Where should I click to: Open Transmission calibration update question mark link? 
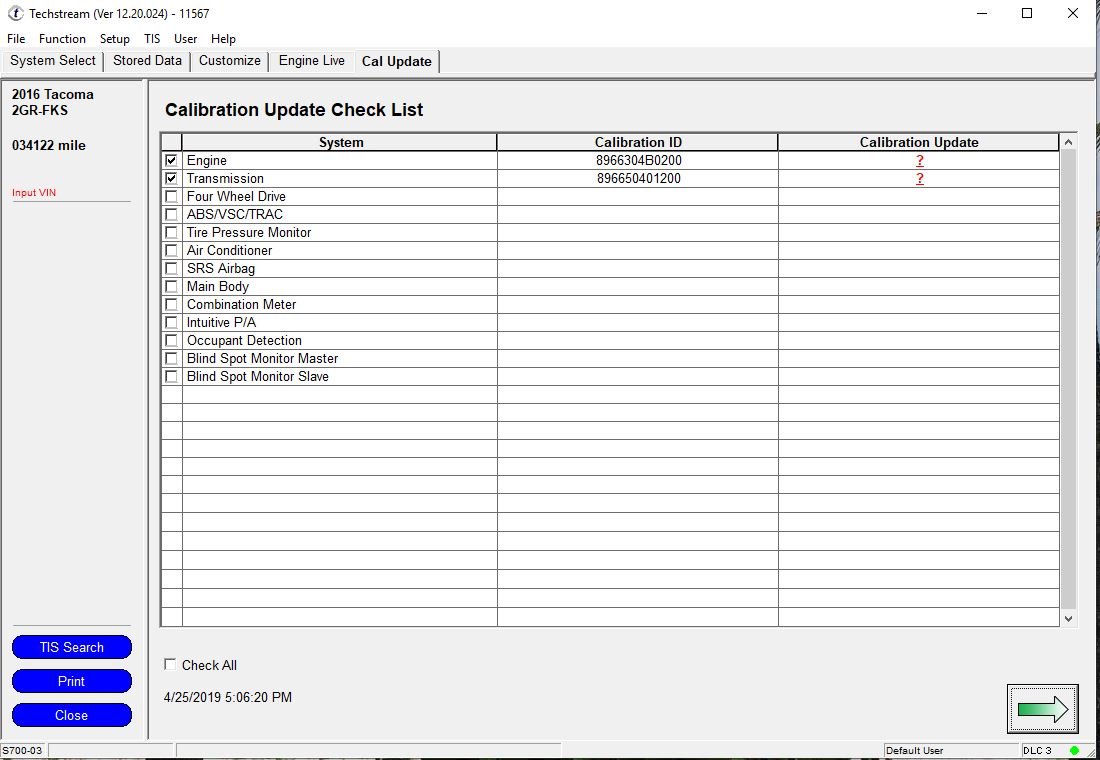tap(919, 179)
